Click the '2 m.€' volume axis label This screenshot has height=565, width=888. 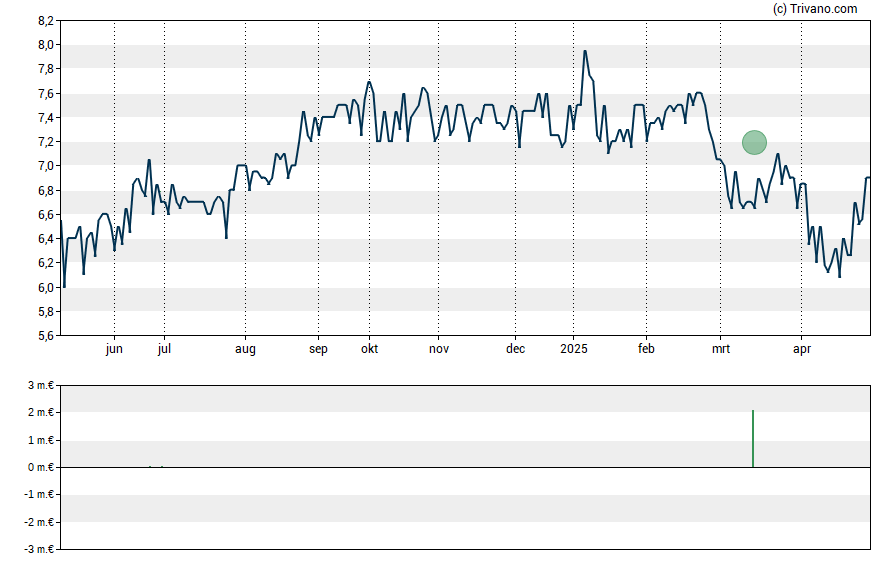tap(41, 412)
